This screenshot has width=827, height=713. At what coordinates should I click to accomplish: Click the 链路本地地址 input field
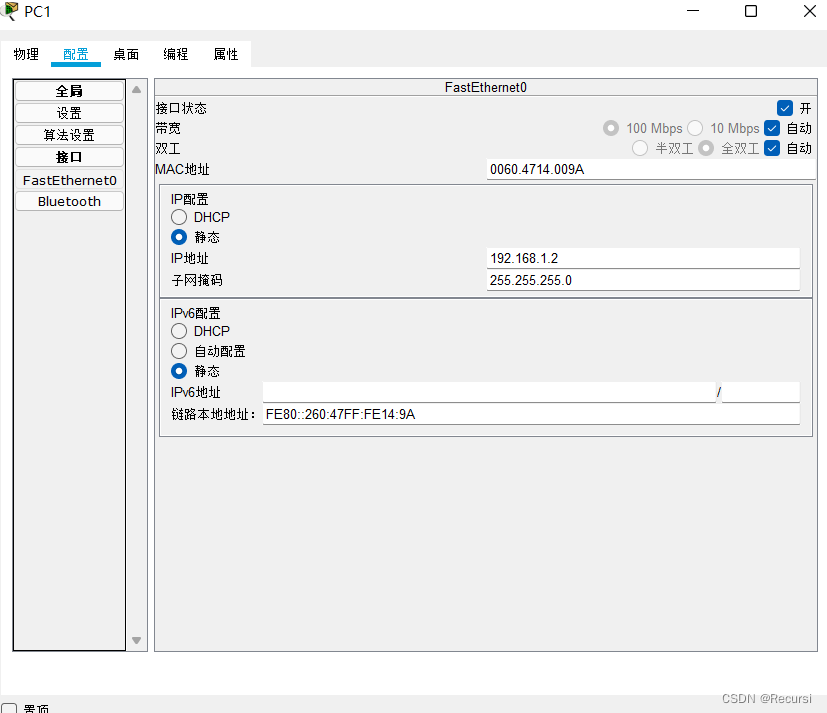[x=531, y=415]
